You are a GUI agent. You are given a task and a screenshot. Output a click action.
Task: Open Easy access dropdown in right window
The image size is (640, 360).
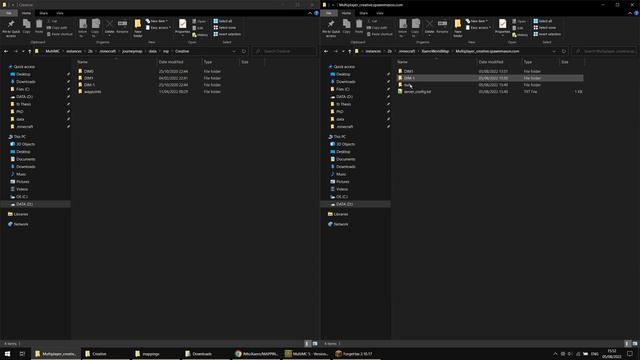click(478, 28)
